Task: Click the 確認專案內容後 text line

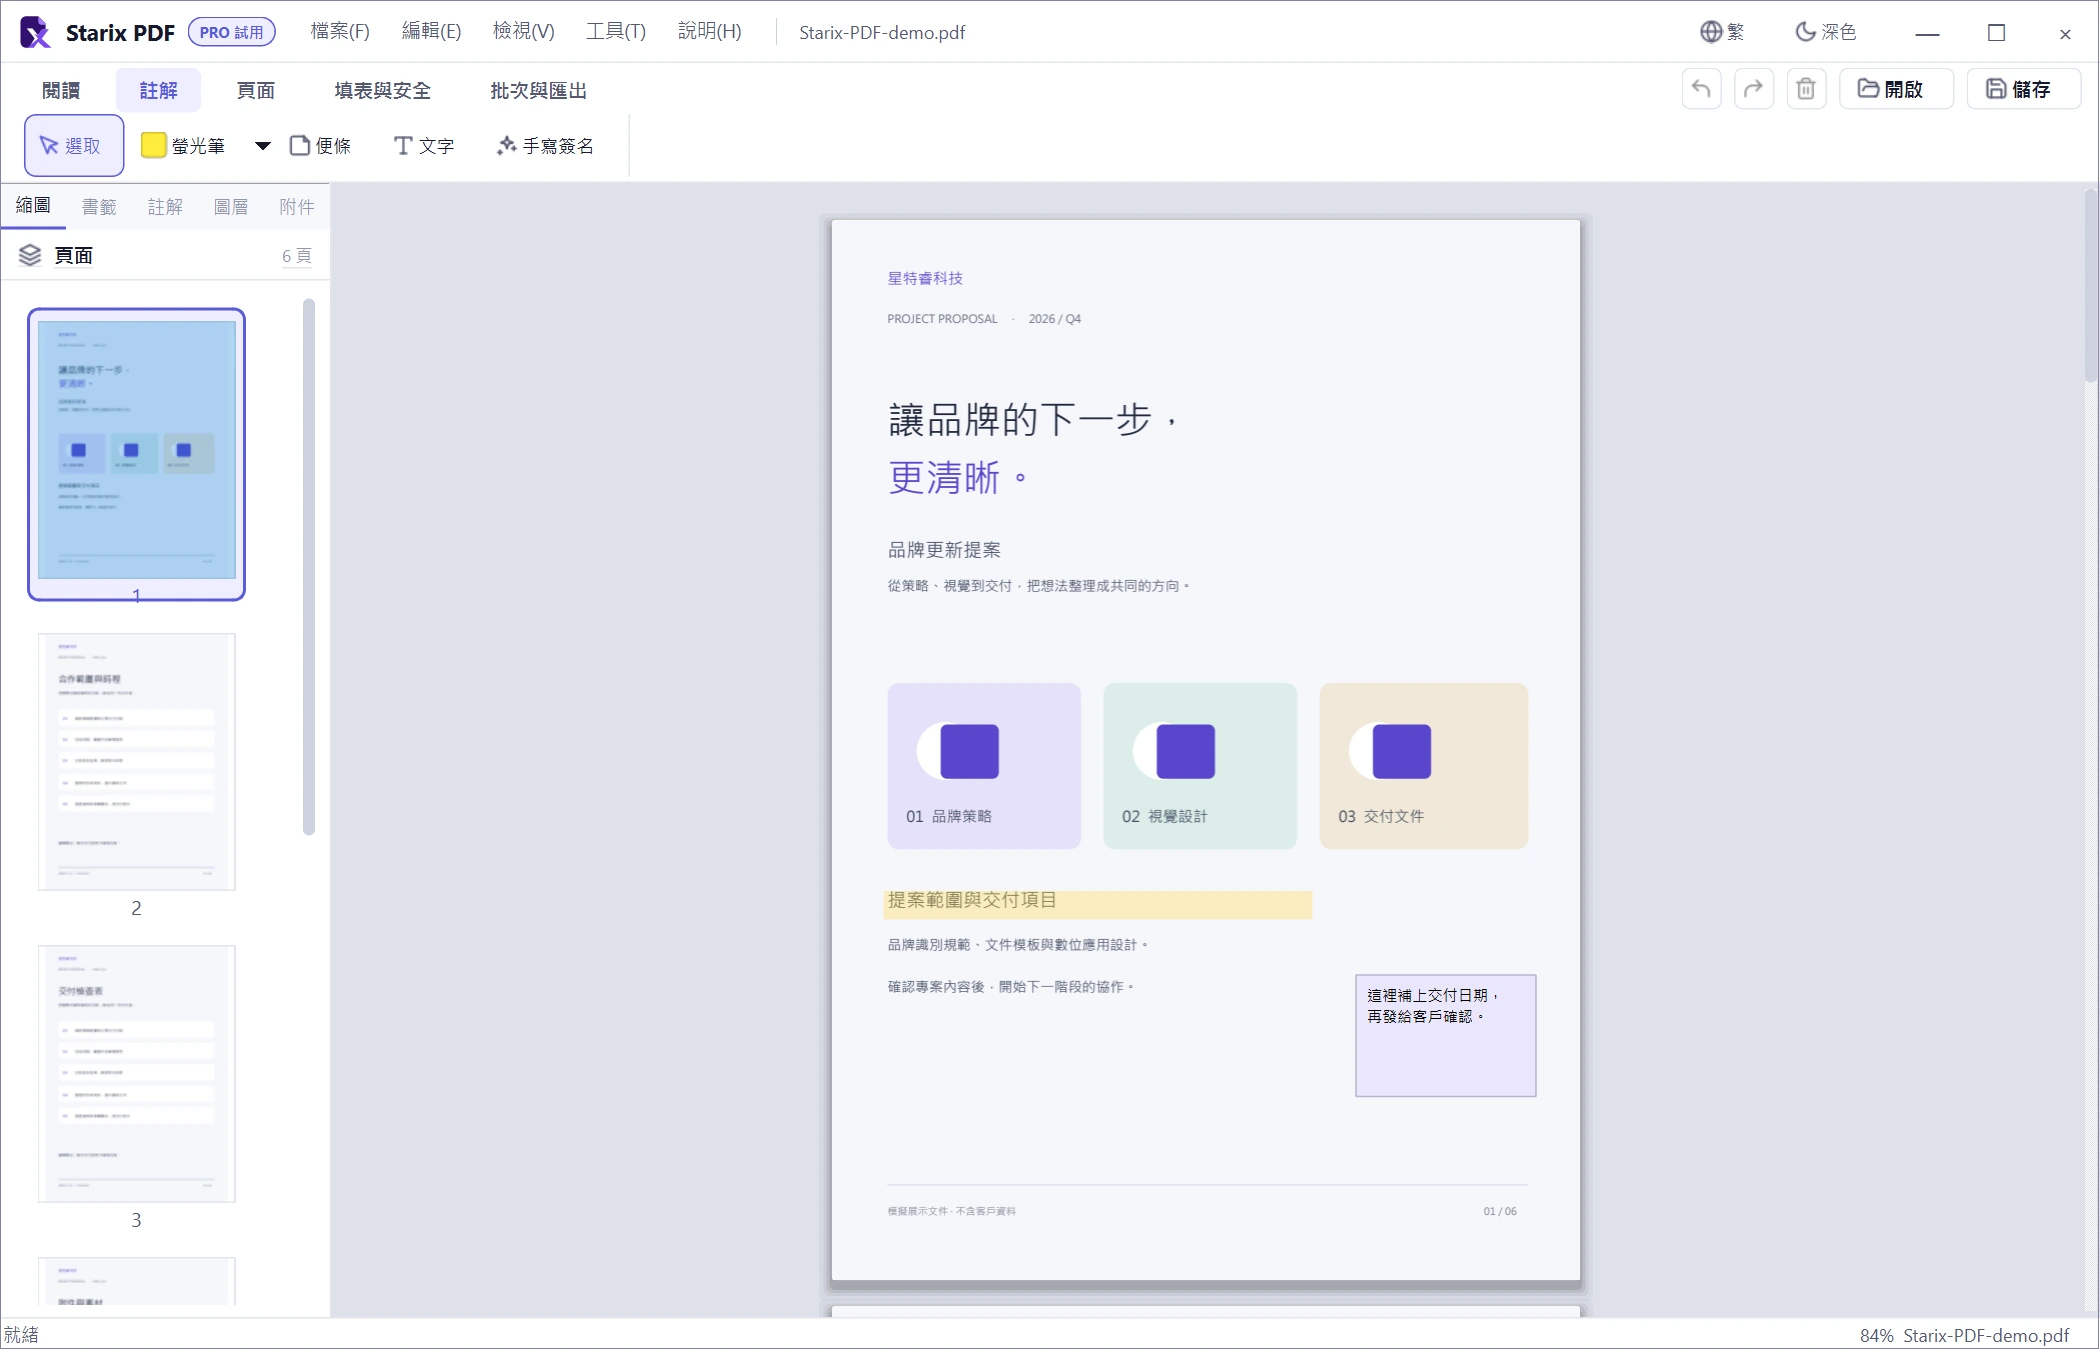Action: click(1011, 987)
